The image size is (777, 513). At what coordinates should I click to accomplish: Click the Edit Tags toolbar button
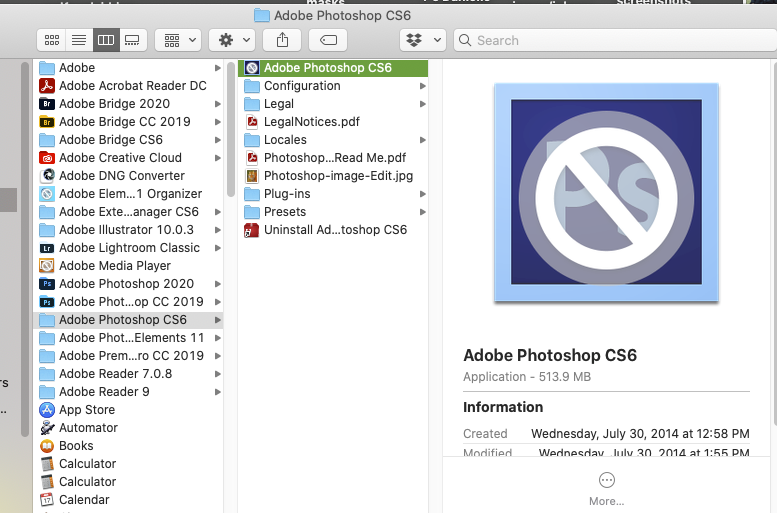(x=328, y=40)
